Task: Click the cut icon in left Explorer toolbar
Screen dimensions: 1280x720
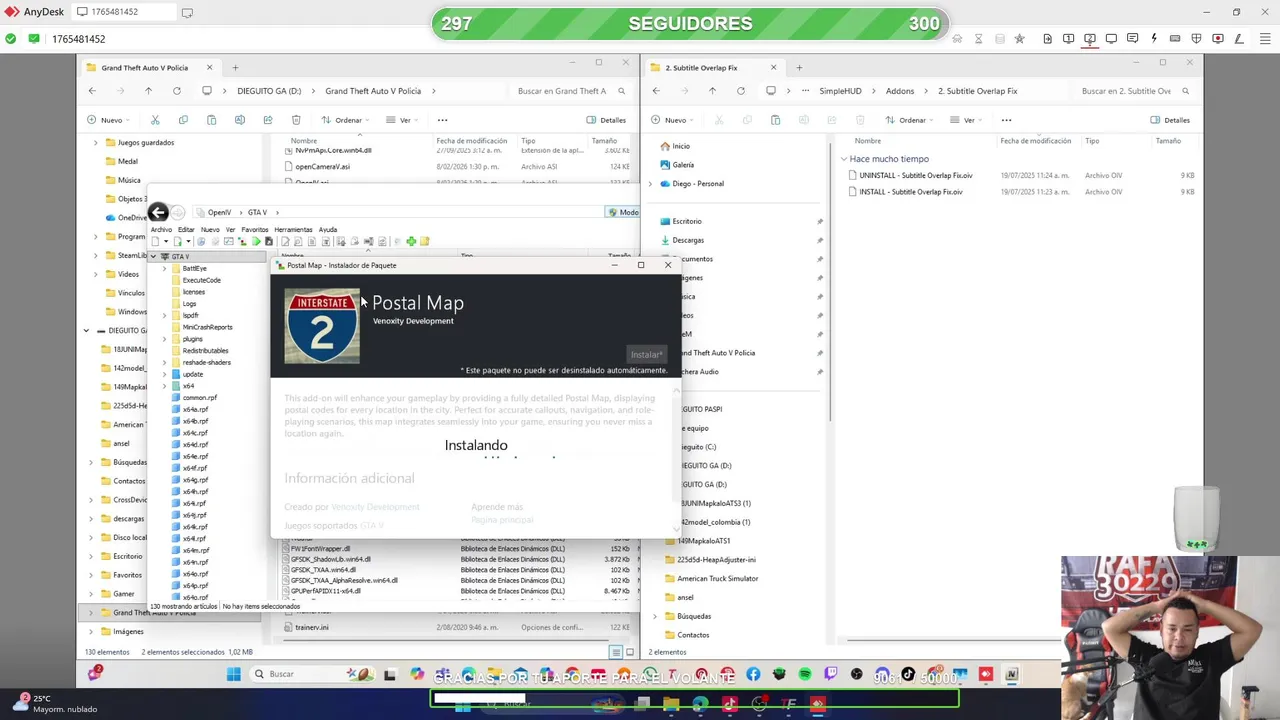Action: tap(155, 120)
